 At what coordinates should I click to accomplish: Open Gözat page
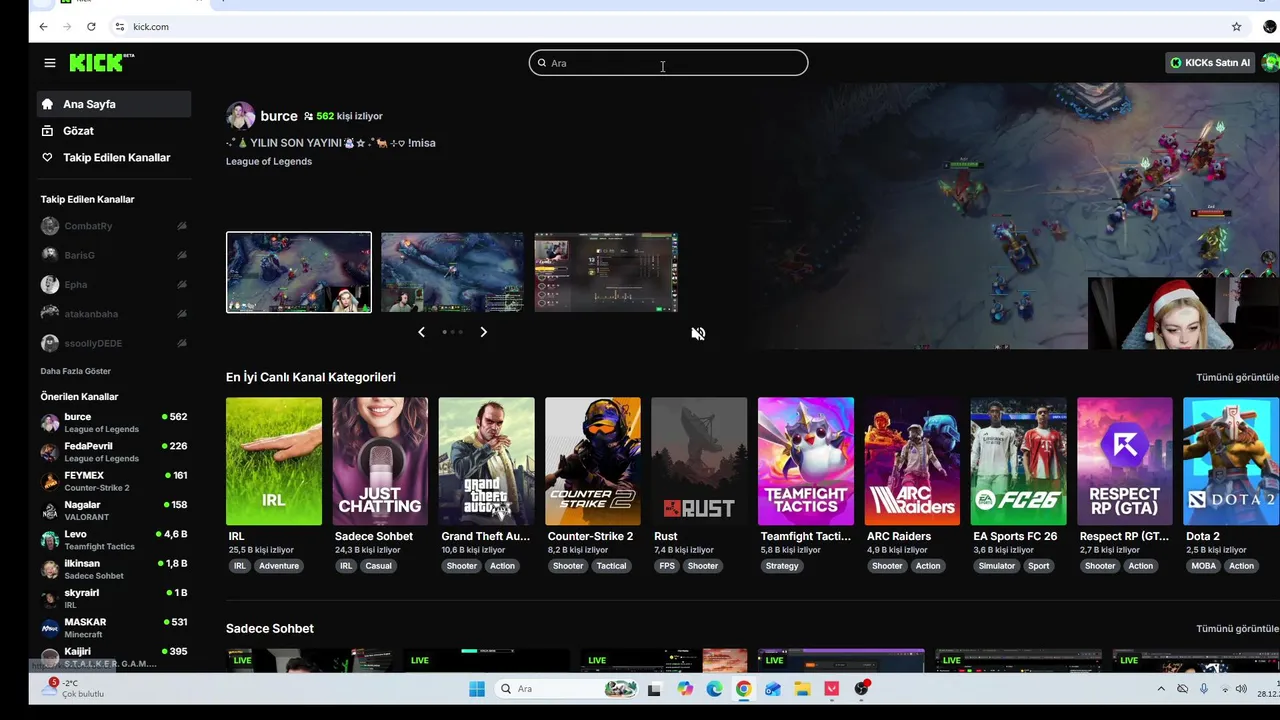coord(114,131)
